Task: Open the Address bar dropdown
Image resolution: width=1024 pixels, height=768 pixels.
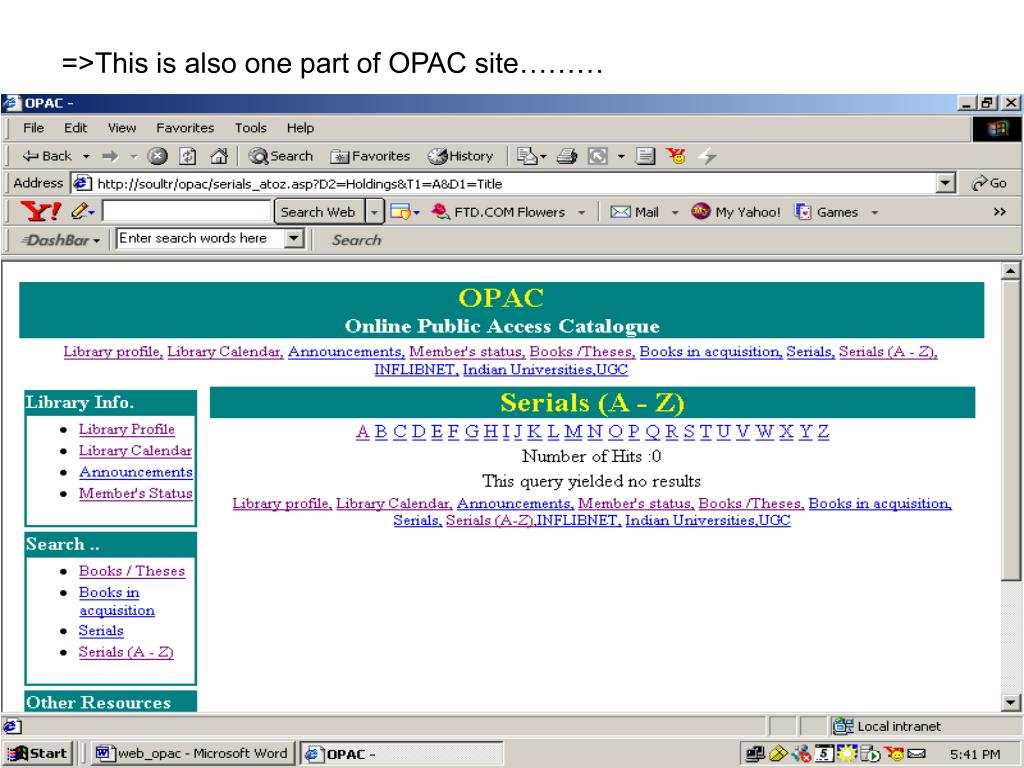Action: coord(946,184)
